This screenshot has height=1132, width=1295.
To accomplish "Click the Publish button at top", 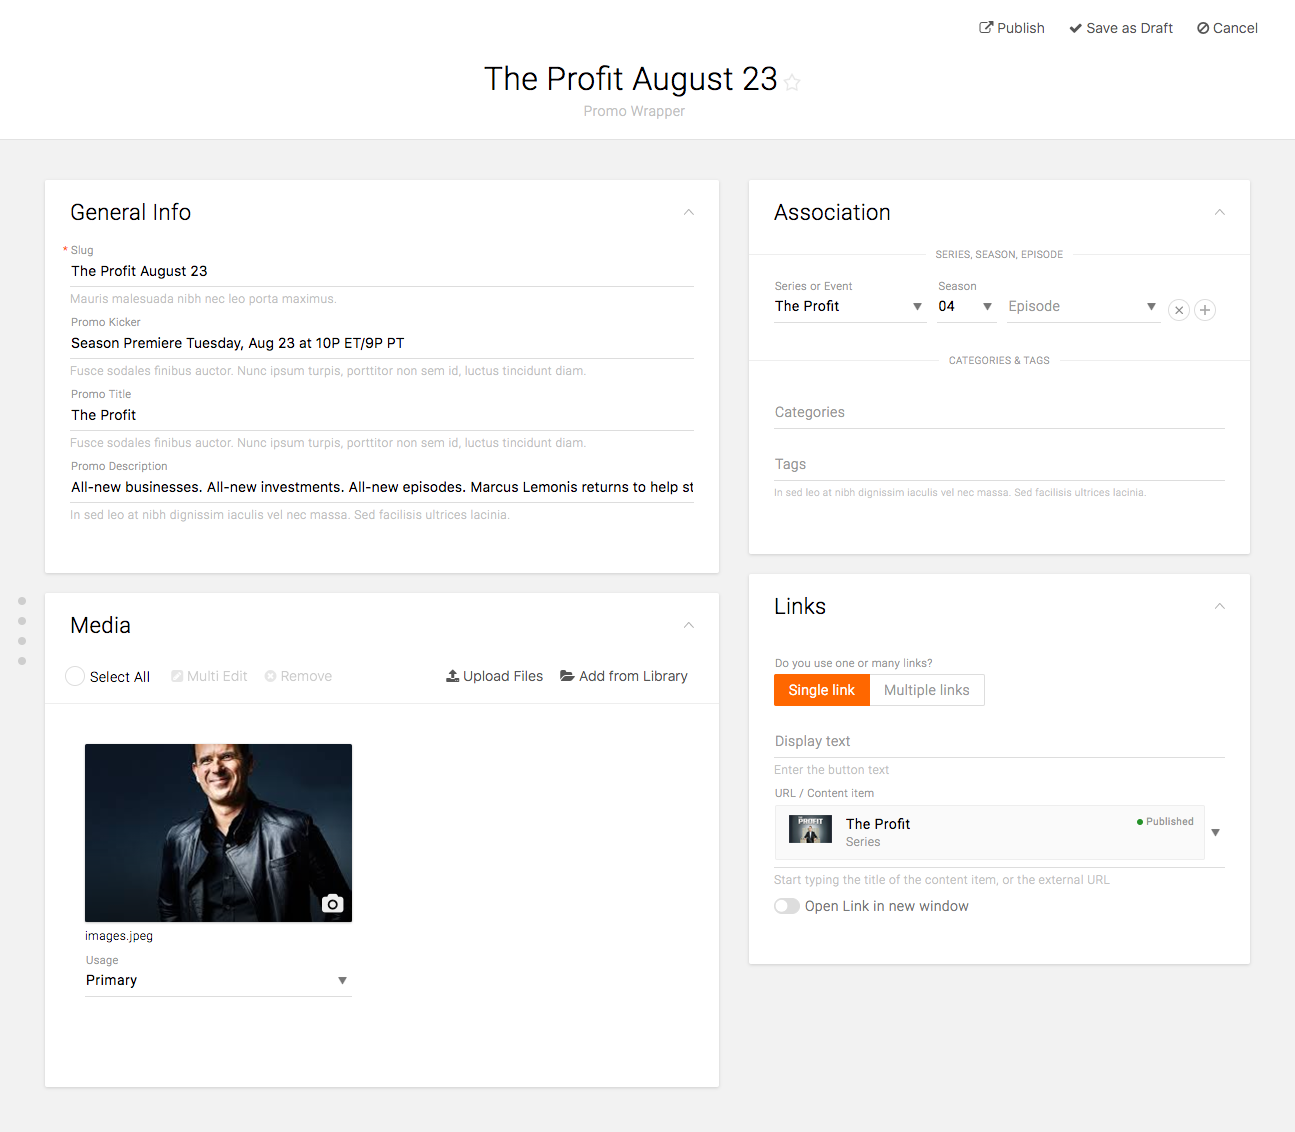I will (x=1011, y=28).
